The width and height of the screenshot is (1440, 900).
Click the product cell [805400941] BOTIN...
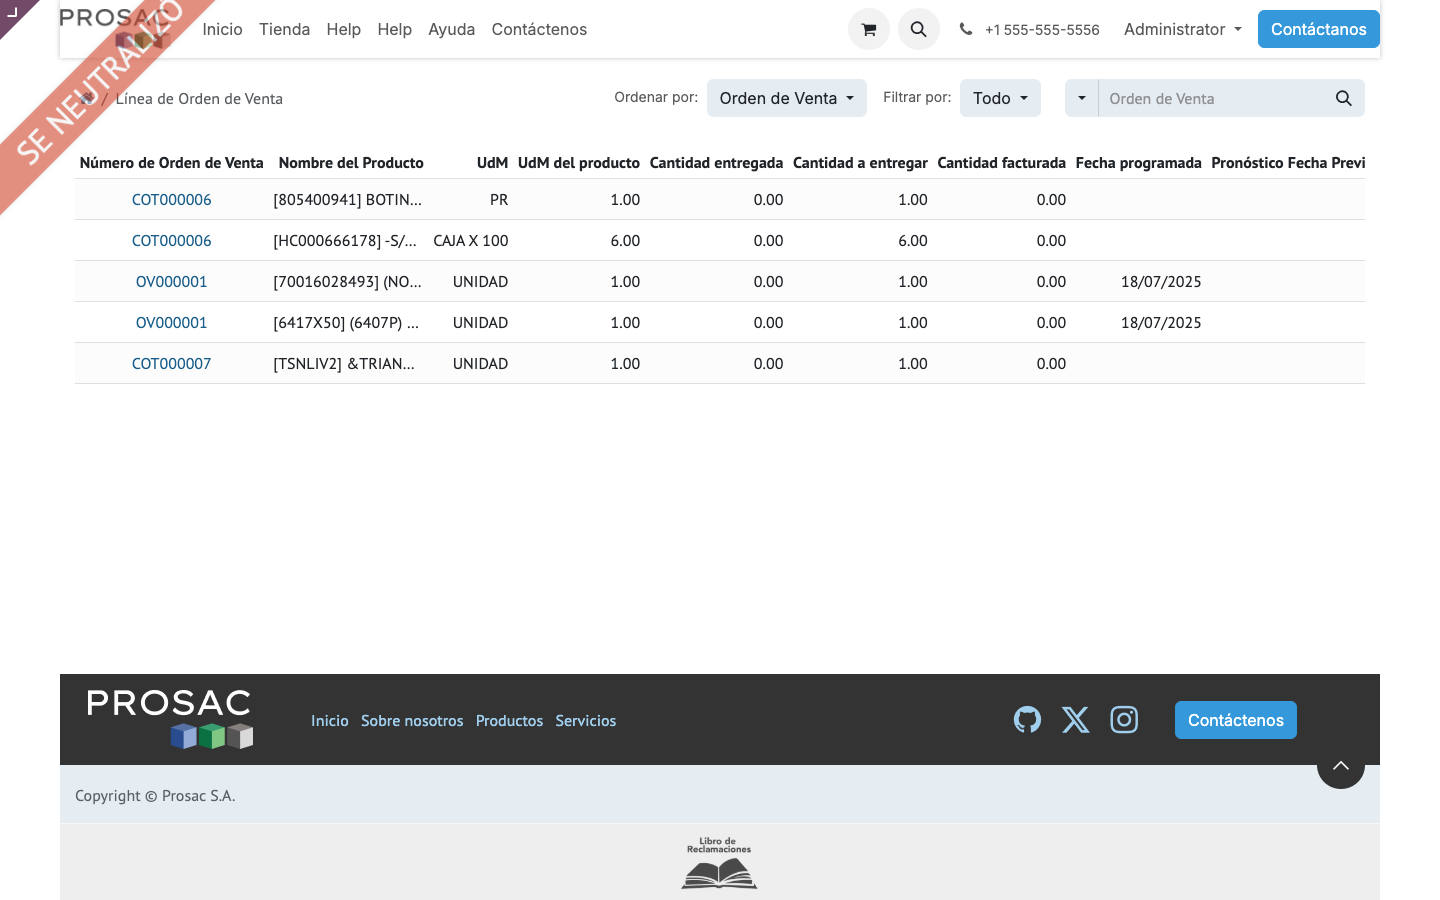347,199
